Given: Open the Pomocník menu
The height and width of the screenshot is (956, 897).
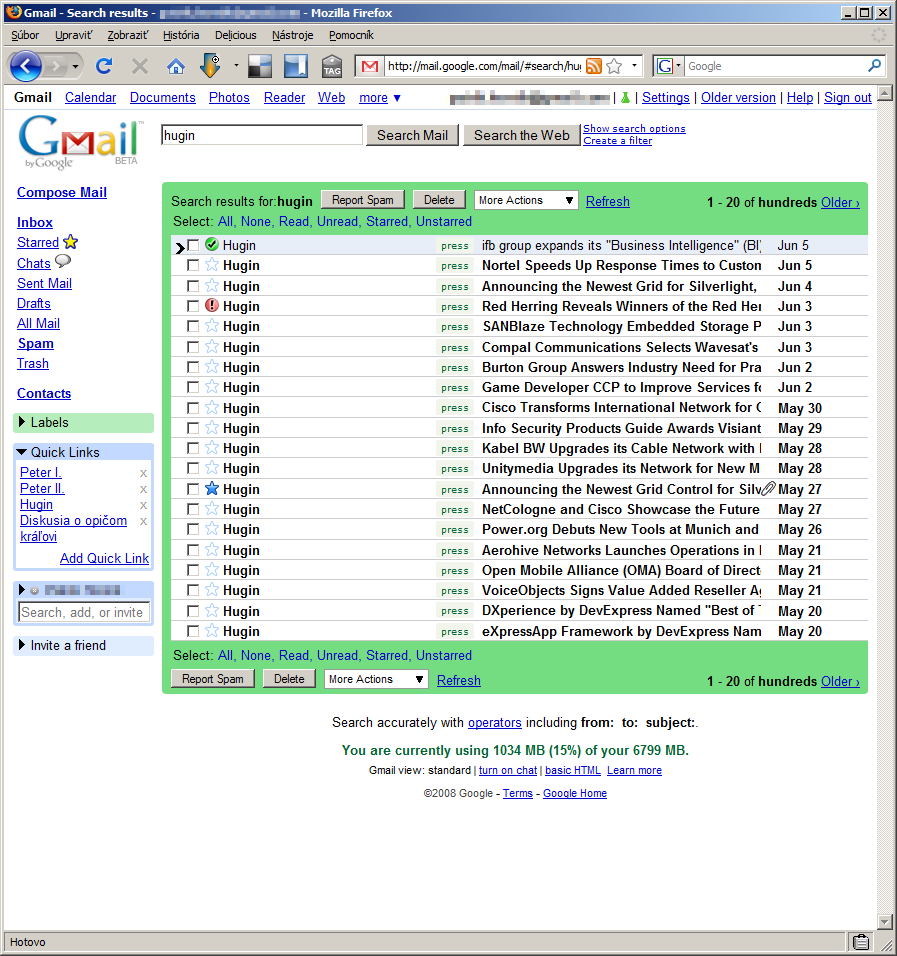Looking at the screenshot, I should click(351, 35).
